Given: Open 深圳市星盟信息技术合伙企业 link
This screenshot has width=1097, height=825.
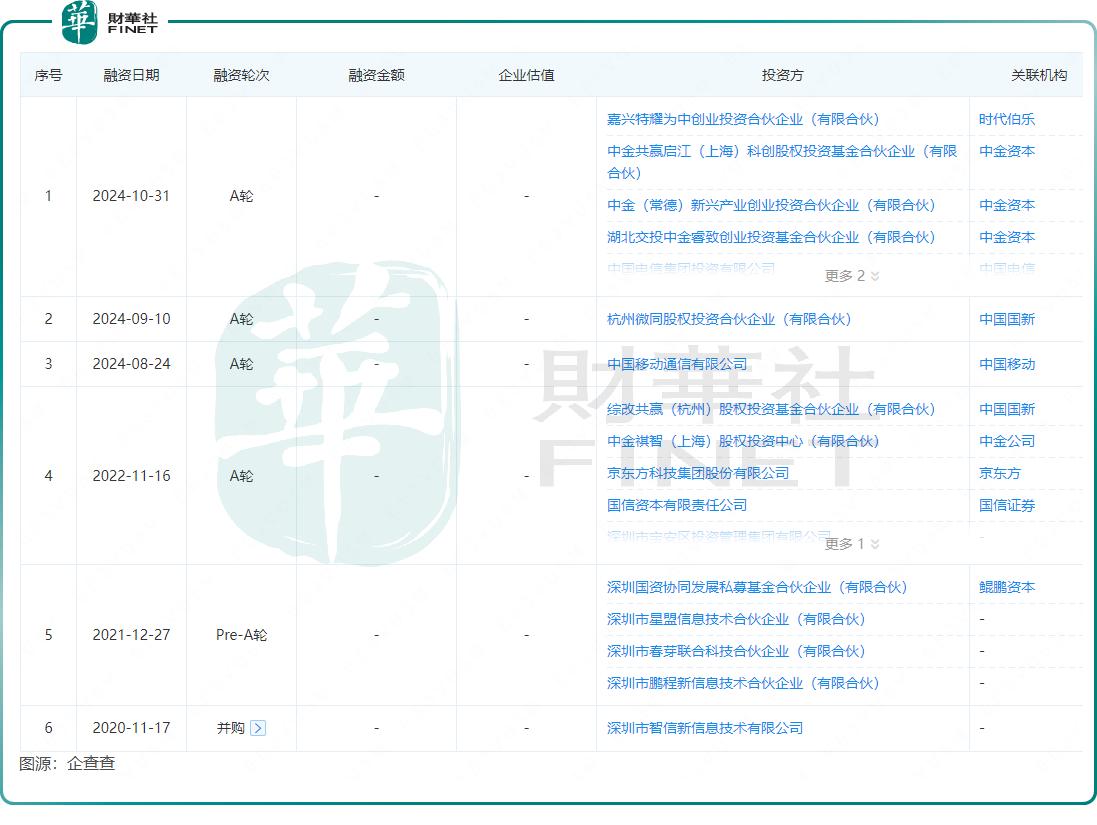Looking at the screenshot, I should tap(736, 619).
